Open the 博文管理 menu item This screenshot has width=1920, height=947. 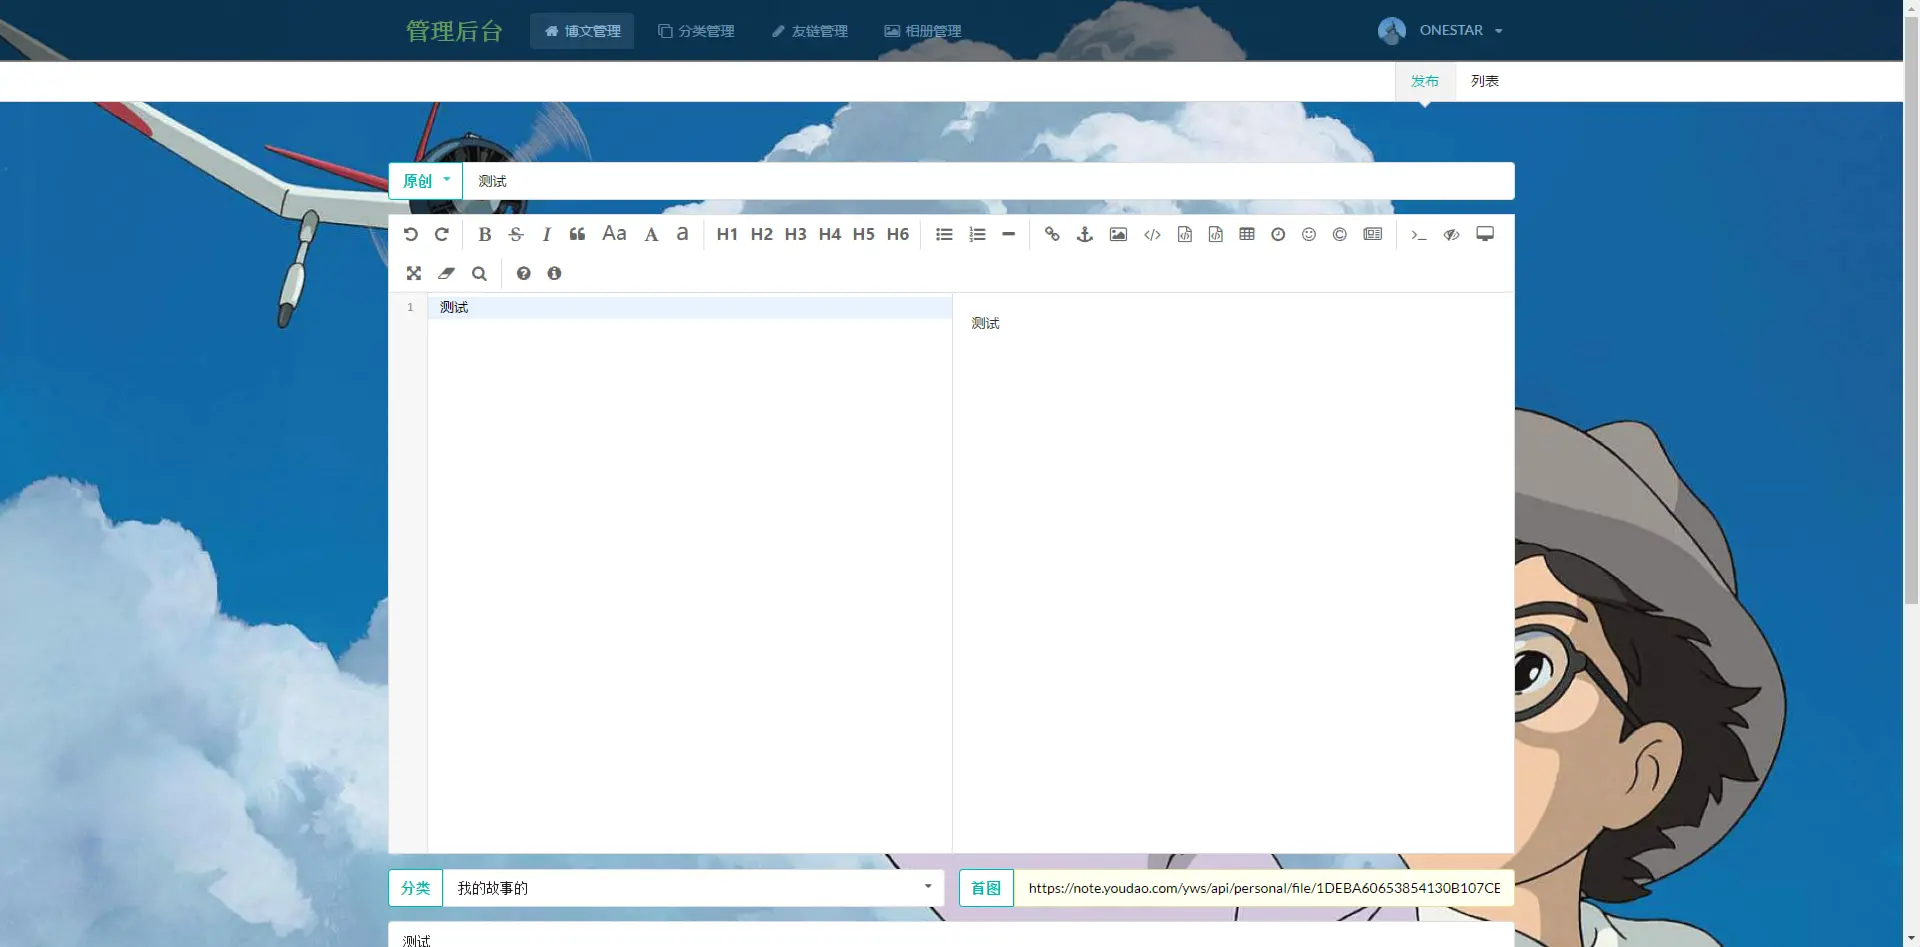click(x=582, y=31)
